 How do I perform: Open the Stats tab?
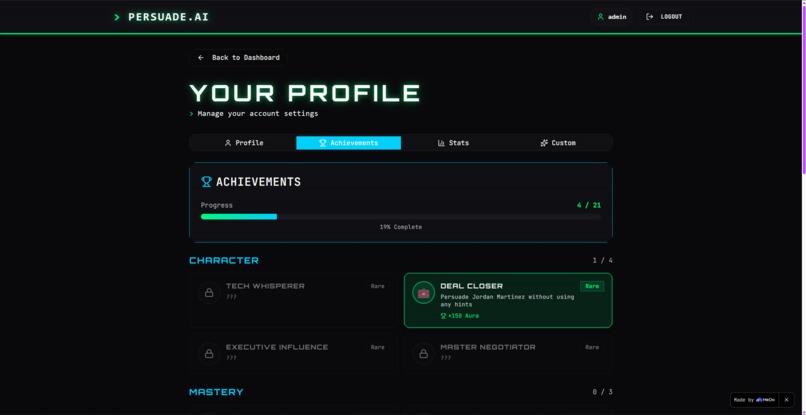453,143
